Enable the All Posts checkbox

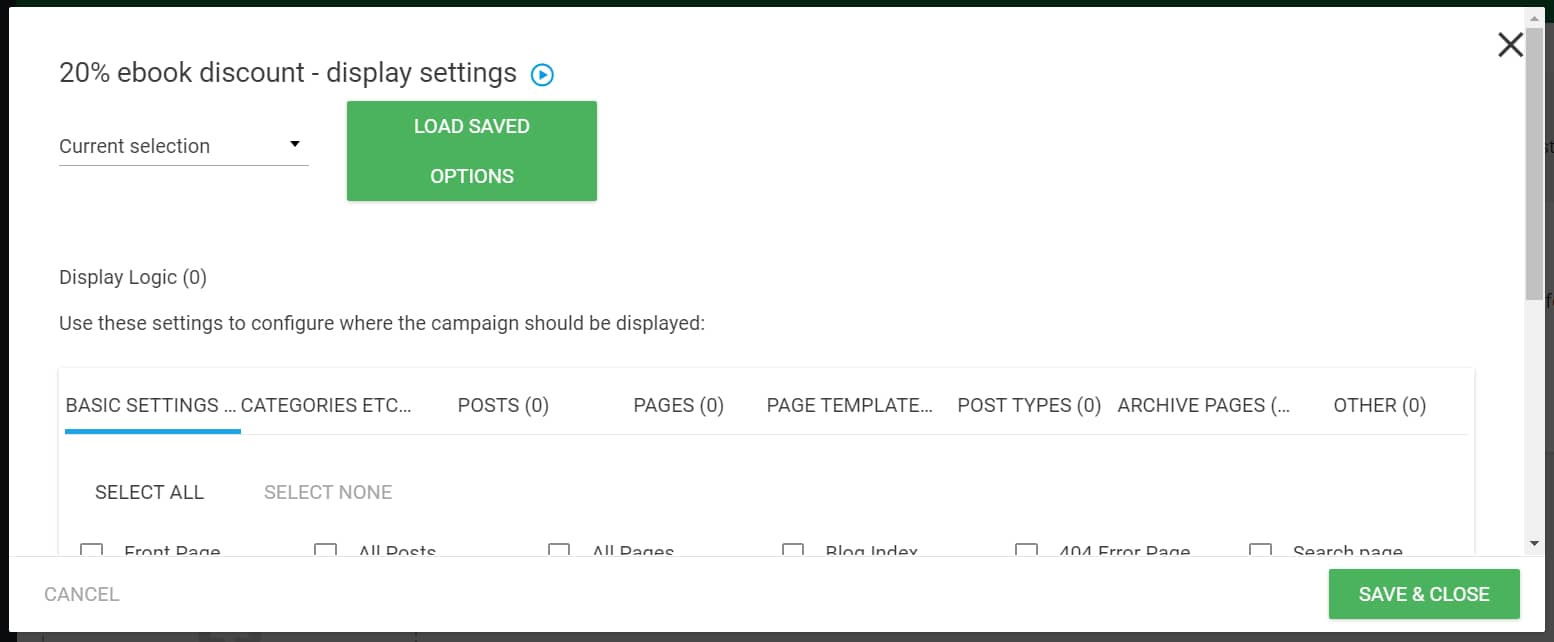click(x=325, y=550)
